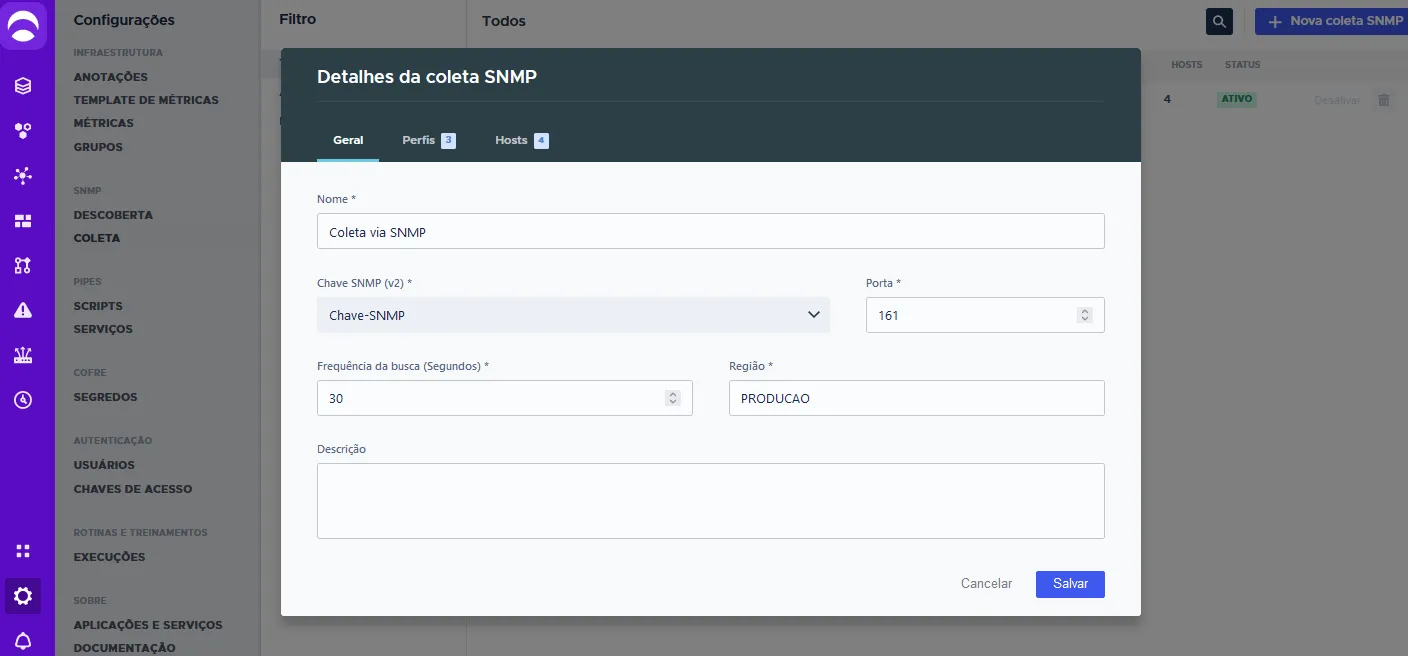Open the four-squares apps grid icon
Screen dimensions: 1408x656
[x=23, y=551]
